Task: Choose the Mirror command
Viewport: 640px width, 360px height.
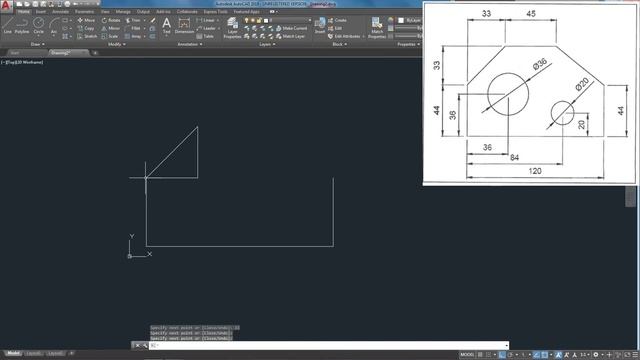Action: click(x=111, y=28)
